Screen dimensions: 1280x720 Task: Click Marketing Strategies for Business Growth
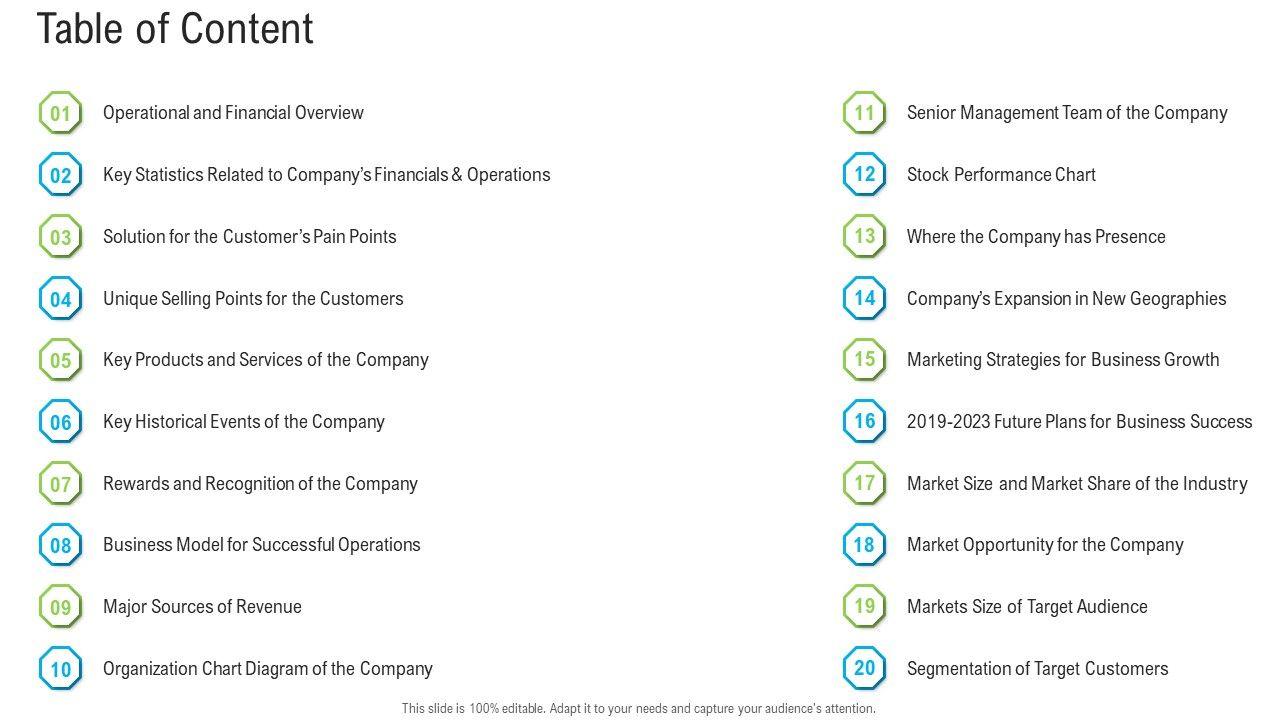point(1063,360)
